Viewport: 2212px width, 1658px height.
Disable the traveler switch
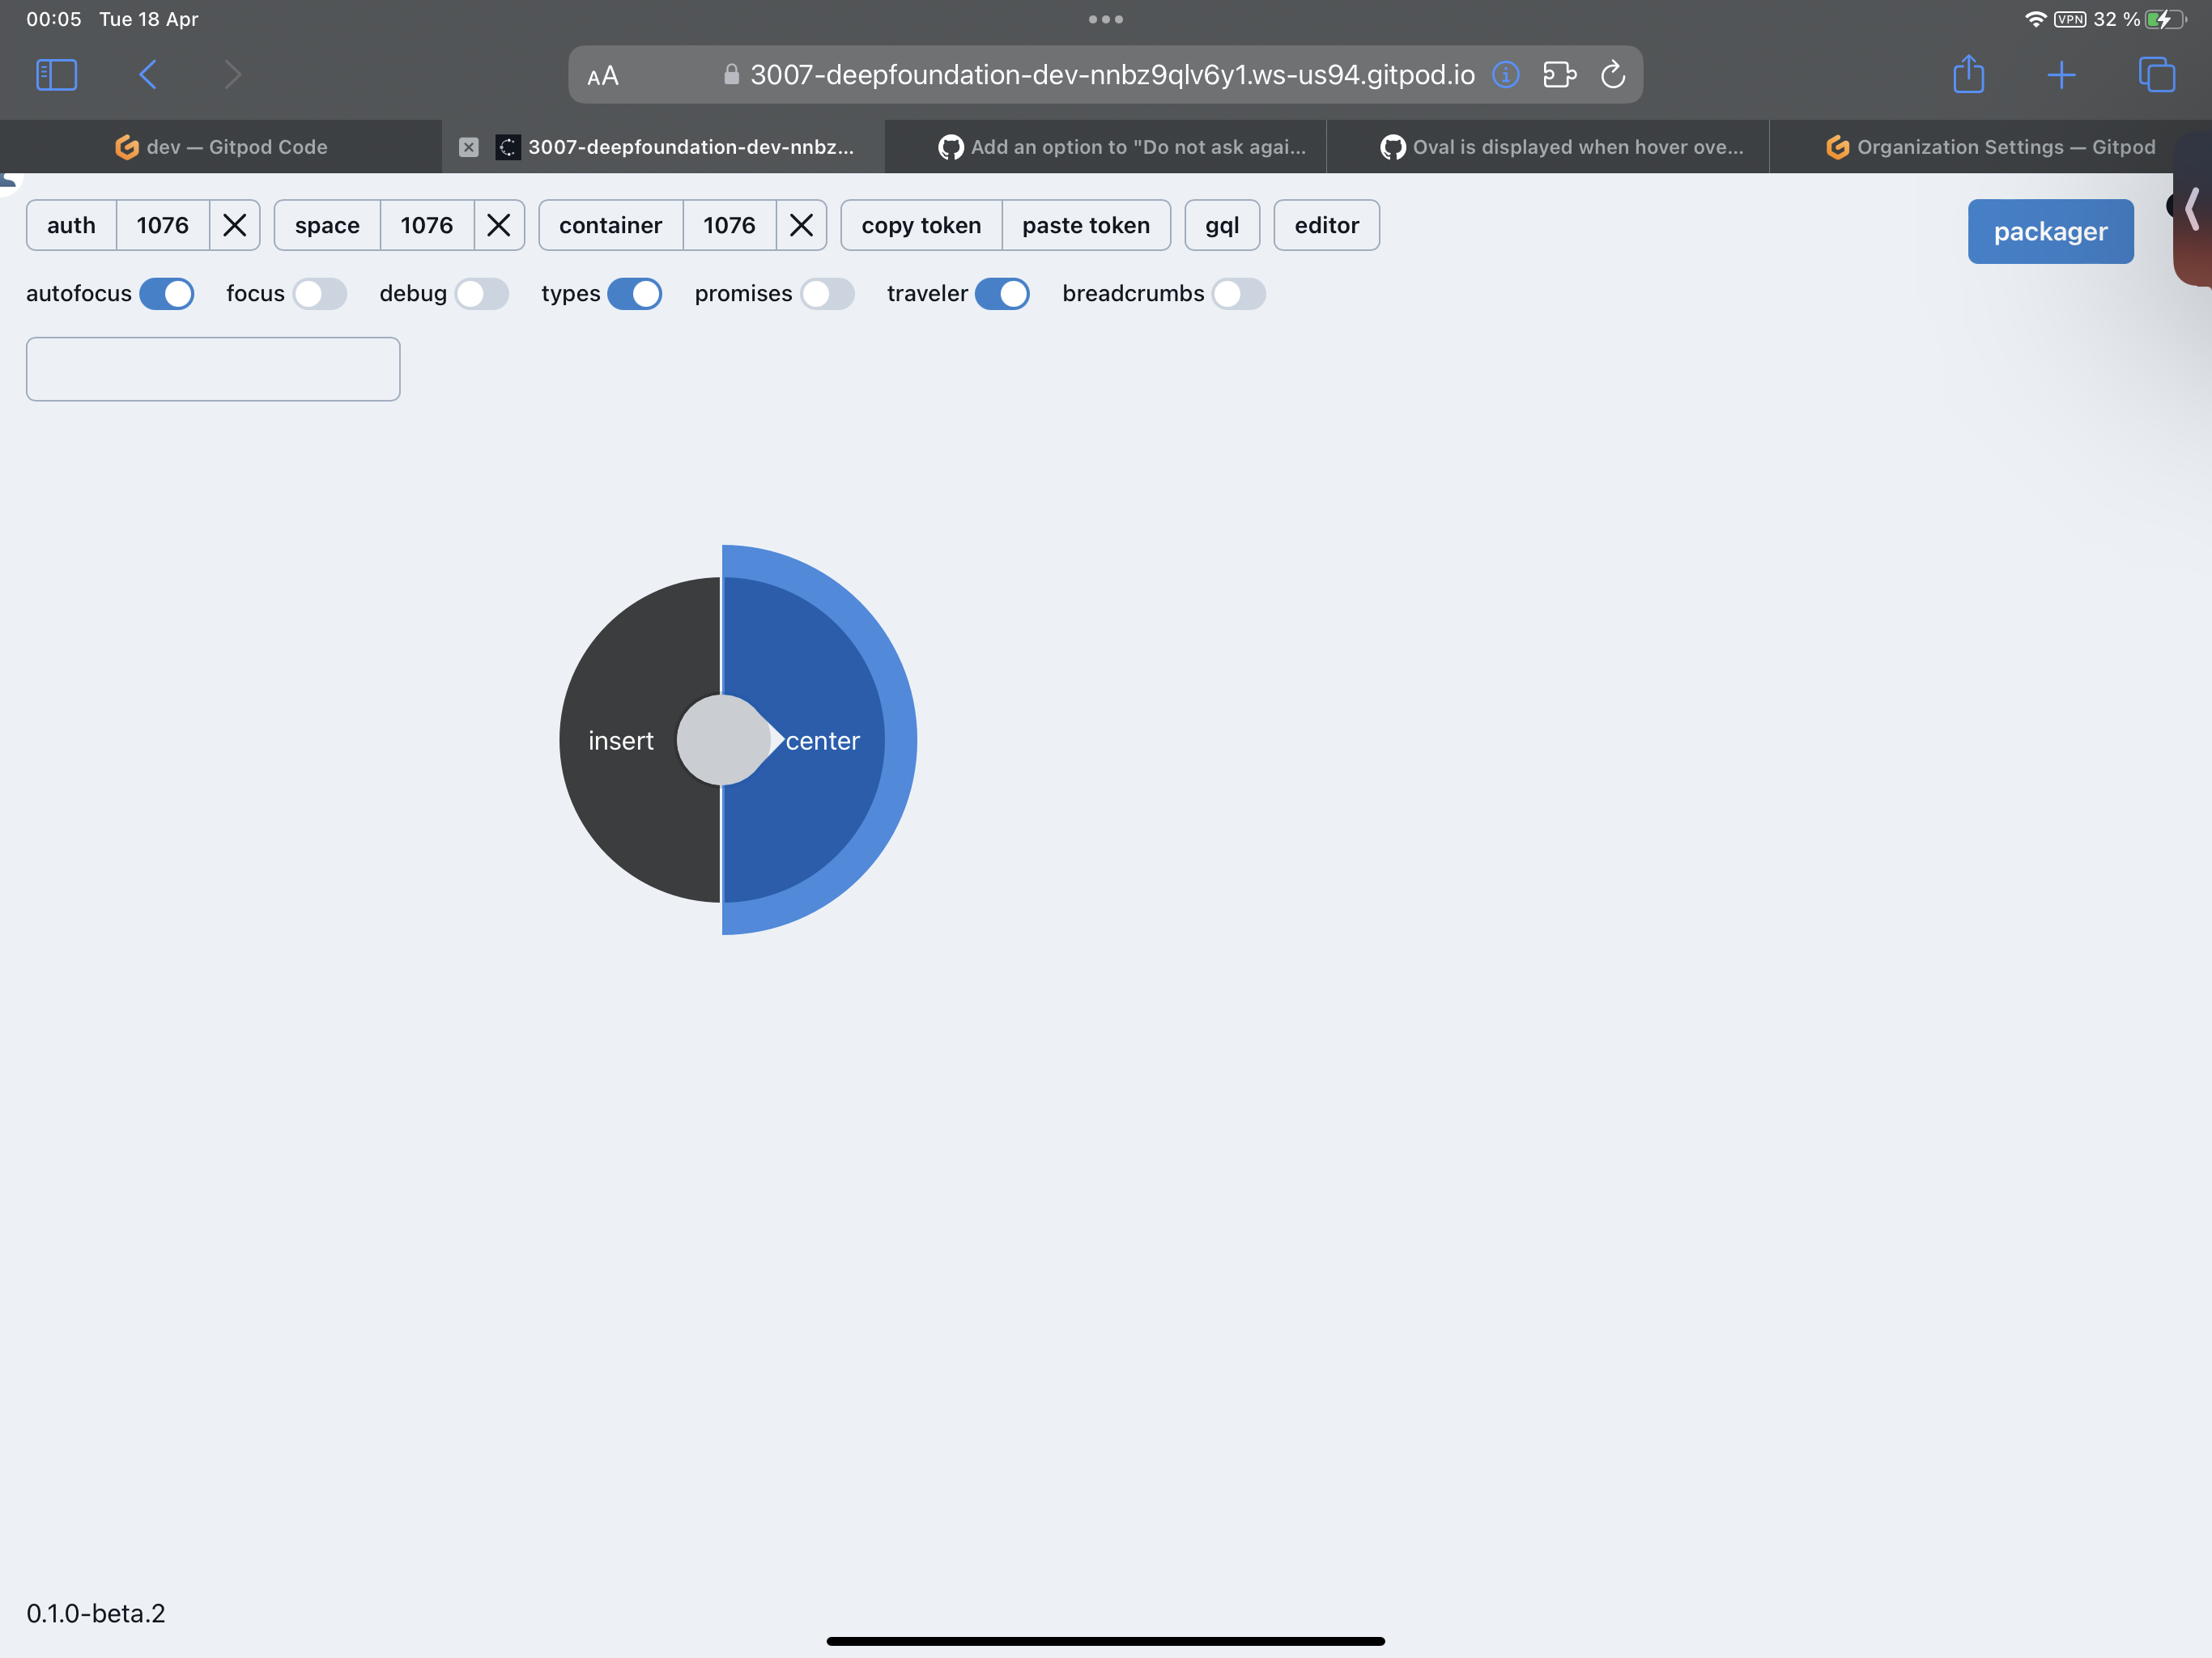tap(1005, 293)
